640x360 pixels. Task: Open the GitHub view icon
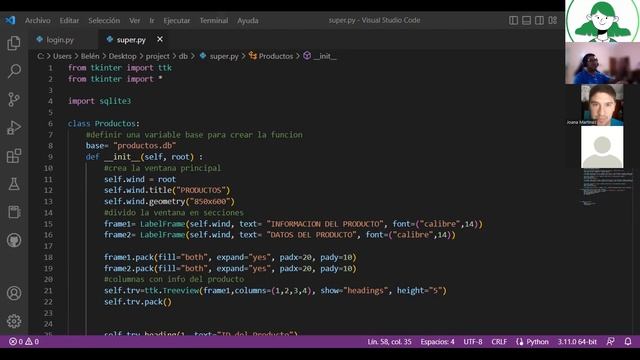pos(14,240)
